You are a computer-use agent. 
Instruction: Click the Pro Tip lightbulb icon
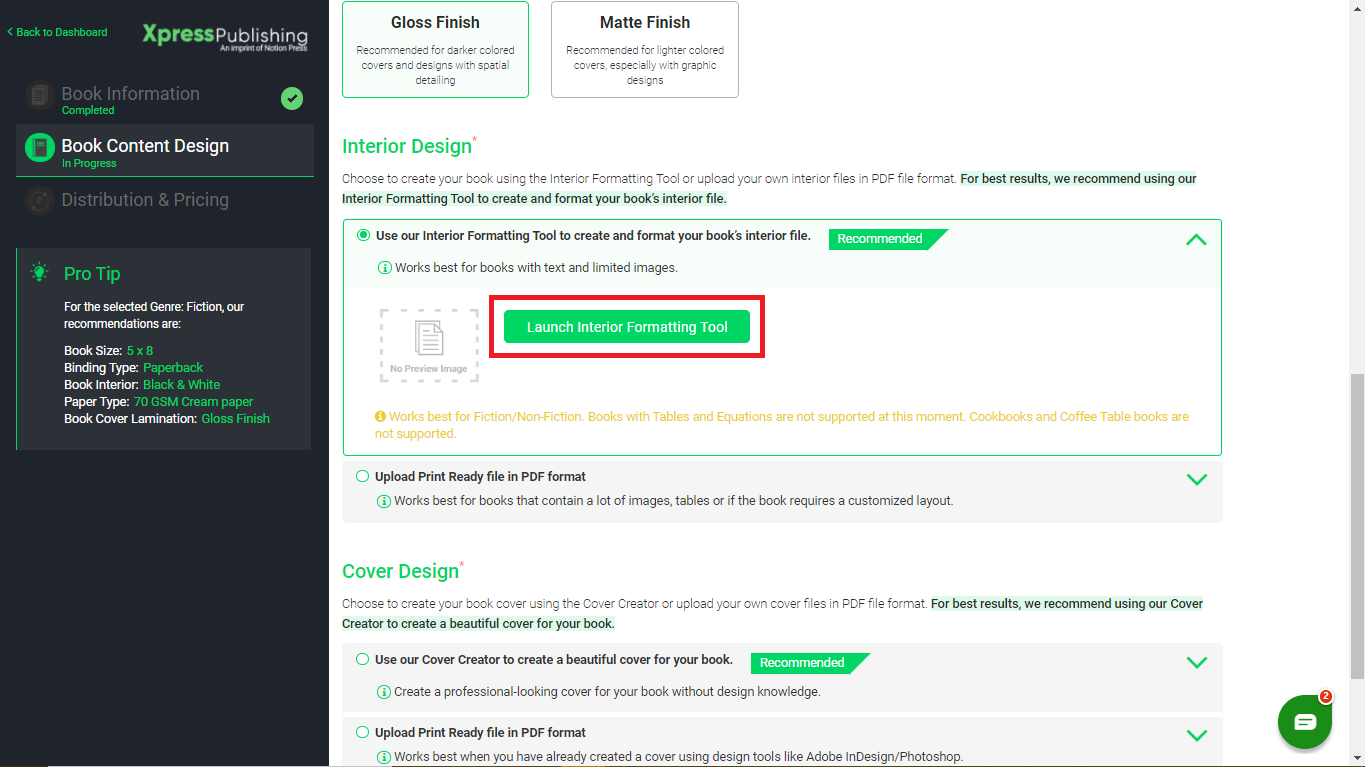coord(39,272)
